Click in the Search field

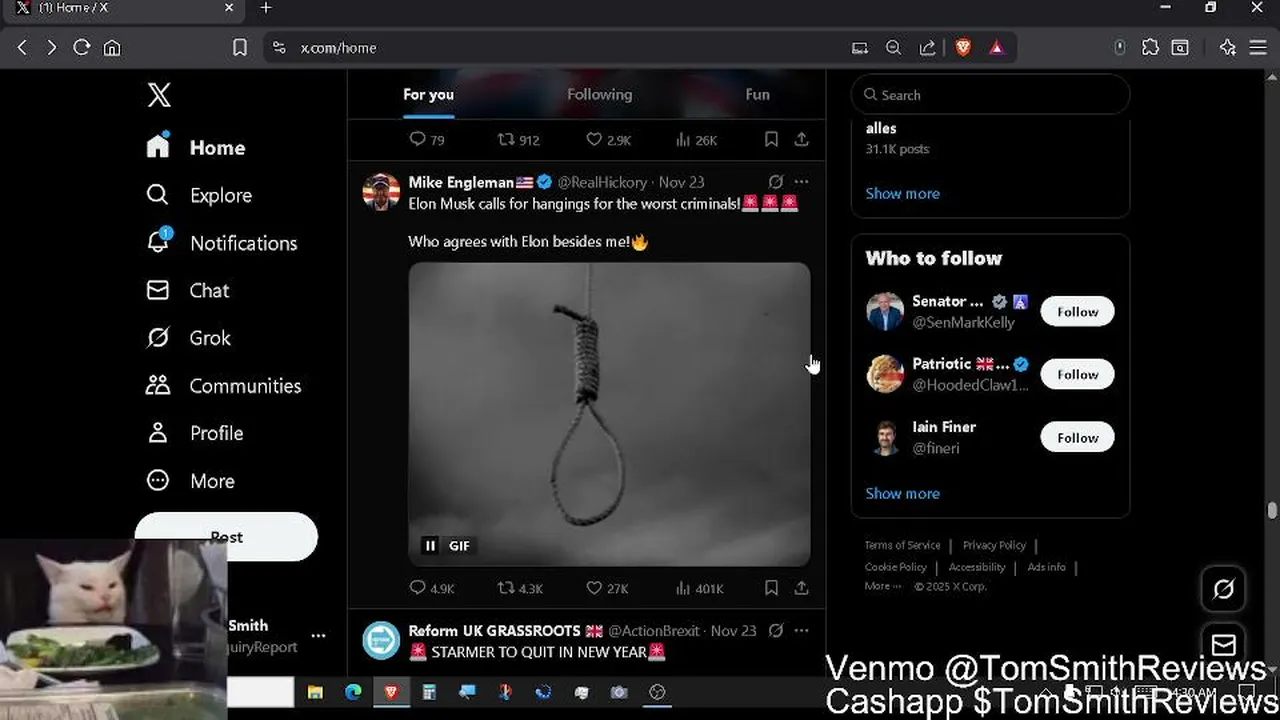(990, 95)
